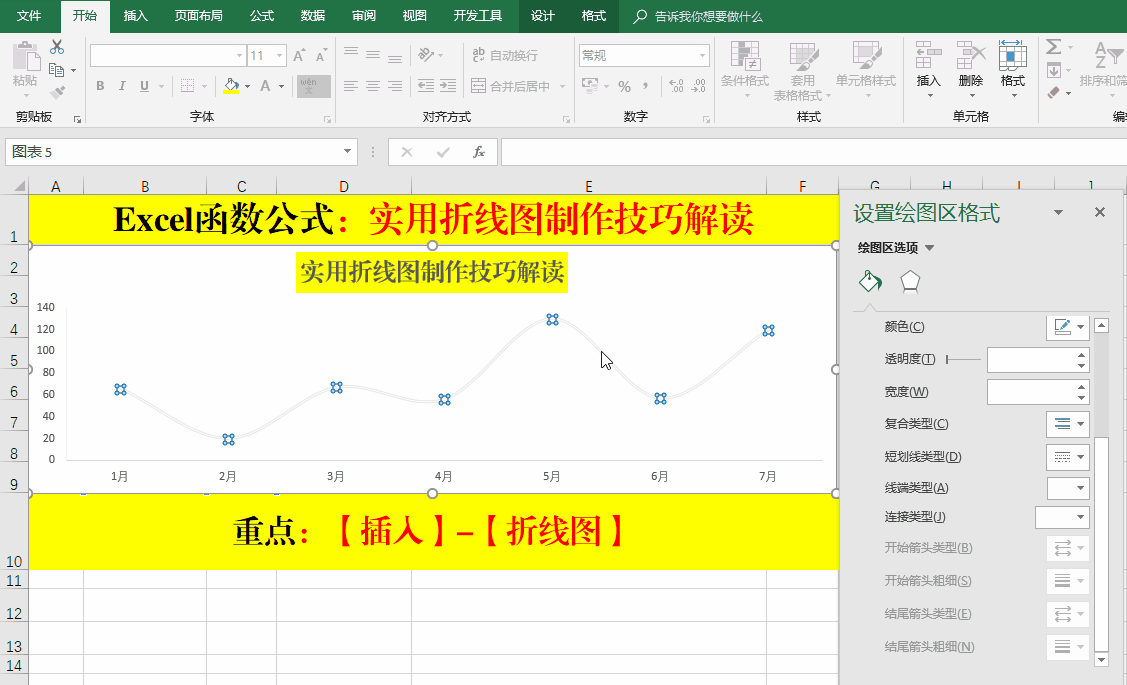The width and height of the screenshot is (1127, 685).
Task: Open the font name dropdown
Action: (x=239, y=55)
